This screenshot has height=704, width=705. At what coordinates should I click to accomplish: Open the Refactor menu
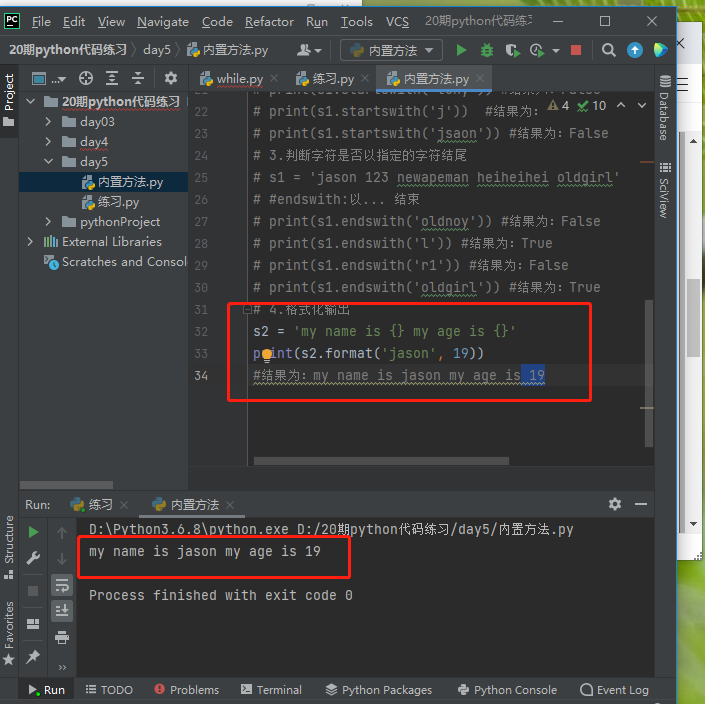tap(269, 22)
